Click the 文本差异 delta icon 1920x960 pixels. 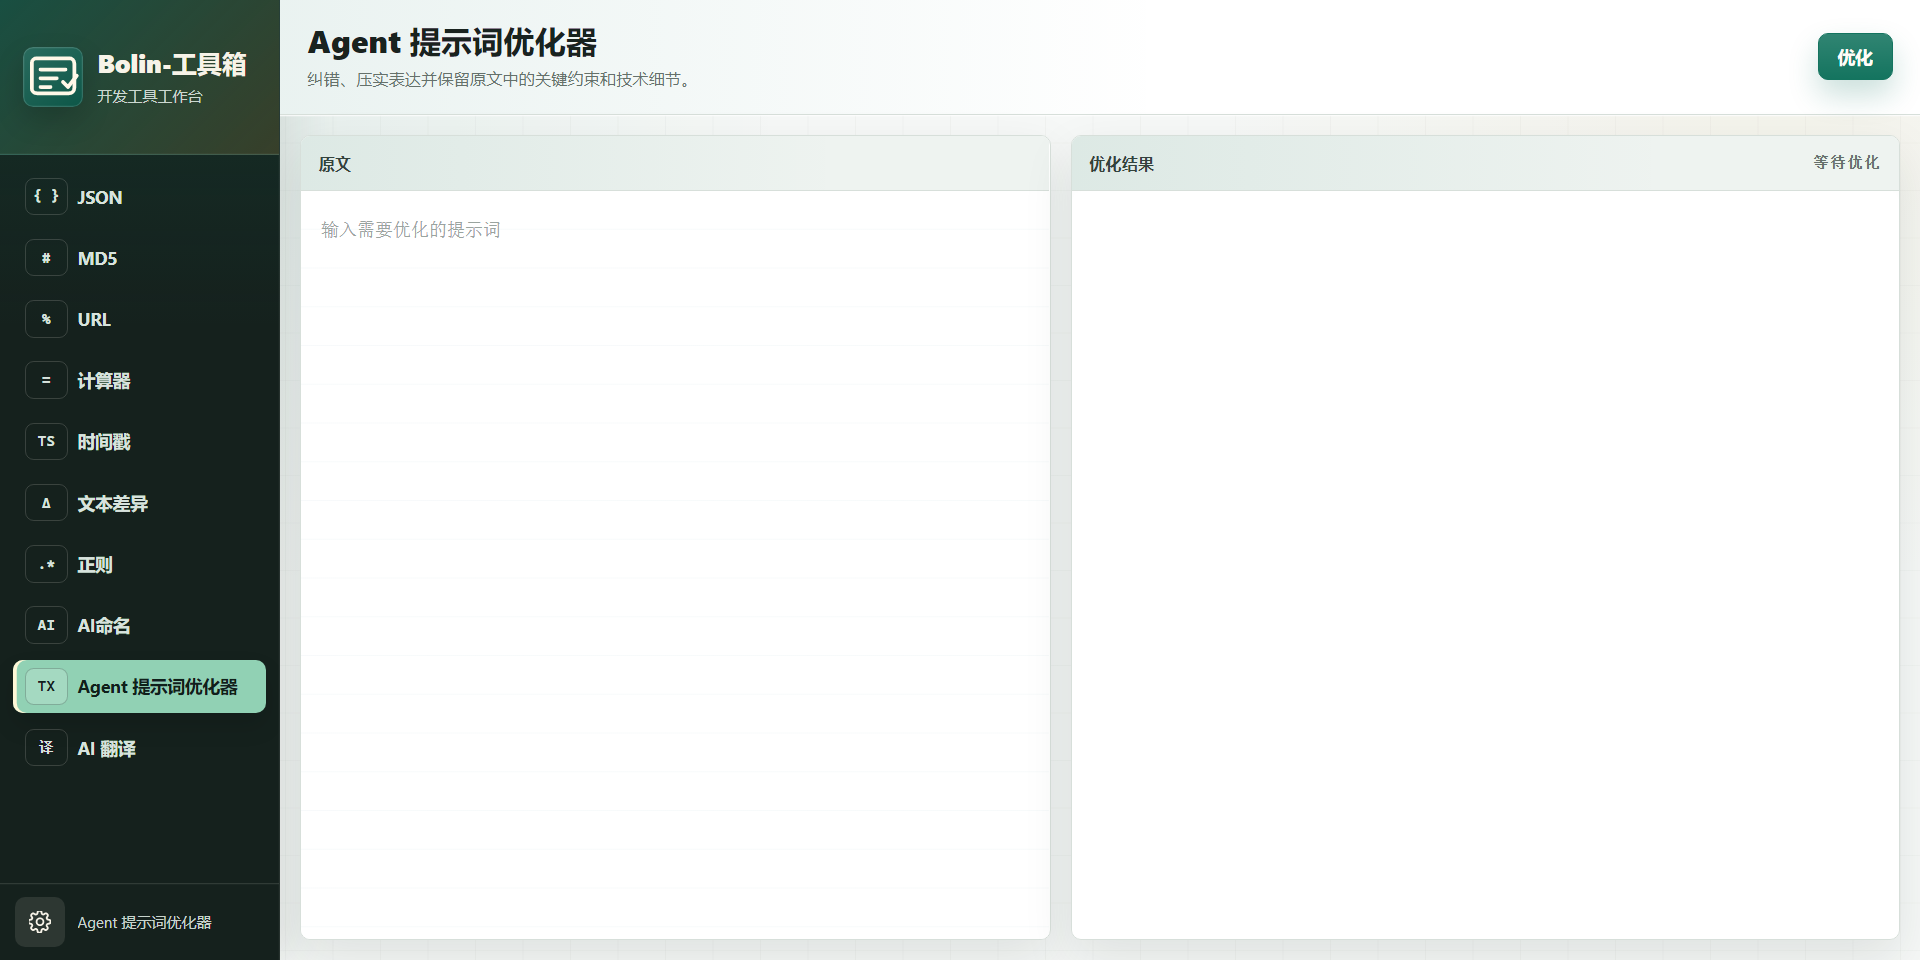tap(46, 503)
